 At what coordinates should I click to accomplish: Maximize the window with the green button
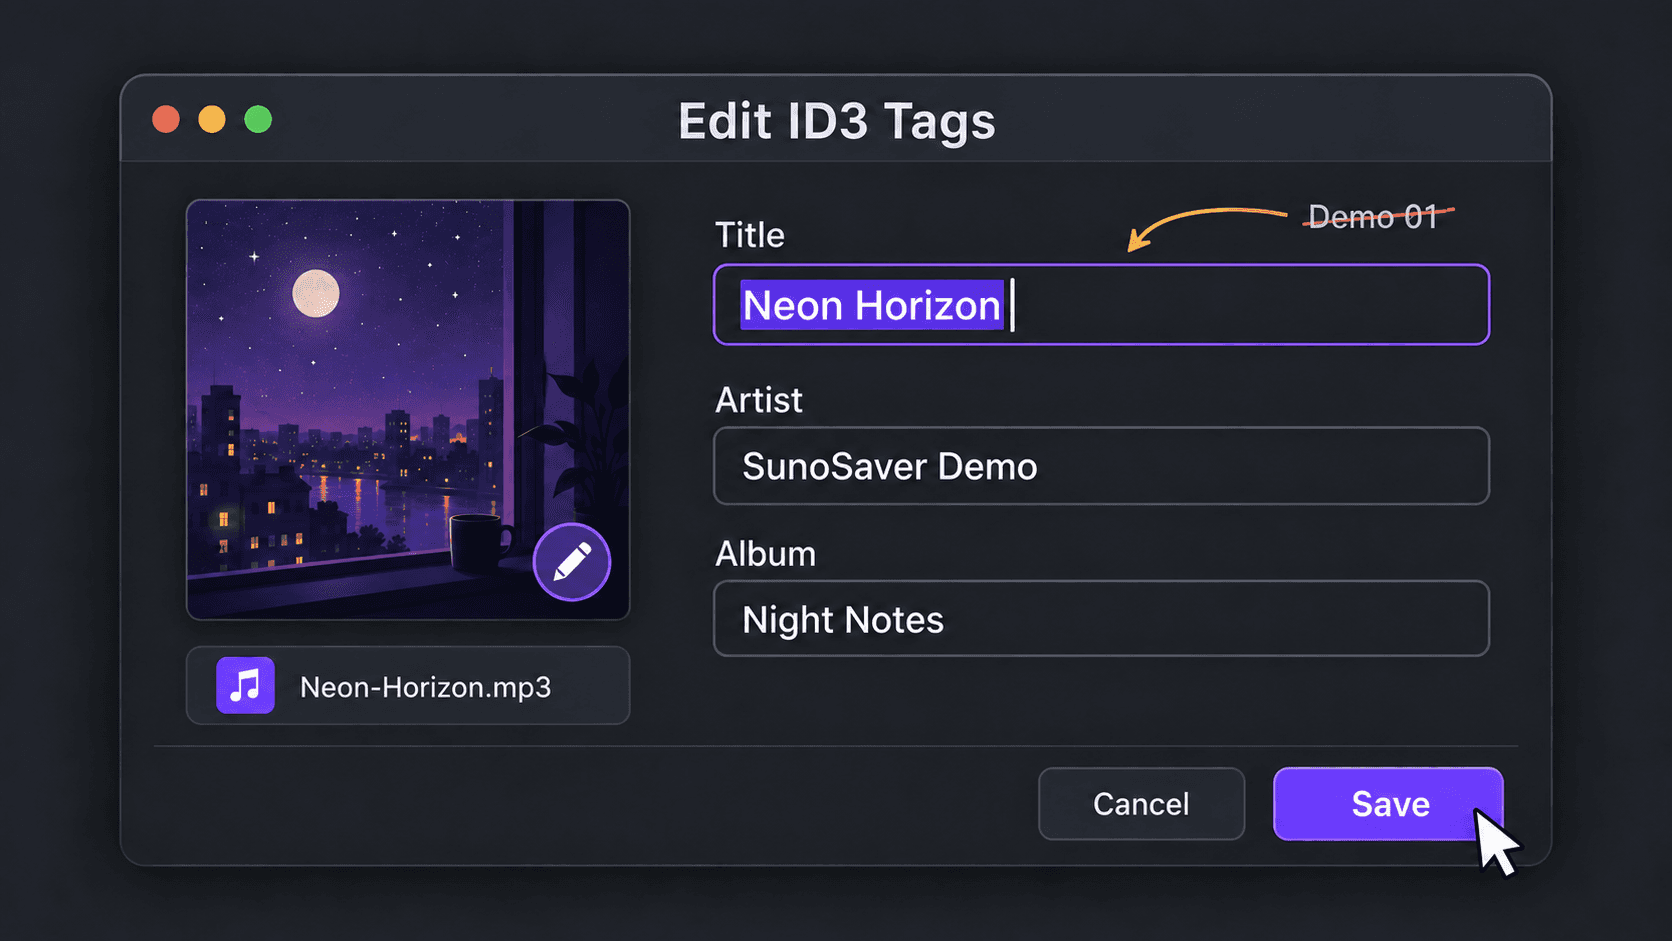tap(258, 119)
